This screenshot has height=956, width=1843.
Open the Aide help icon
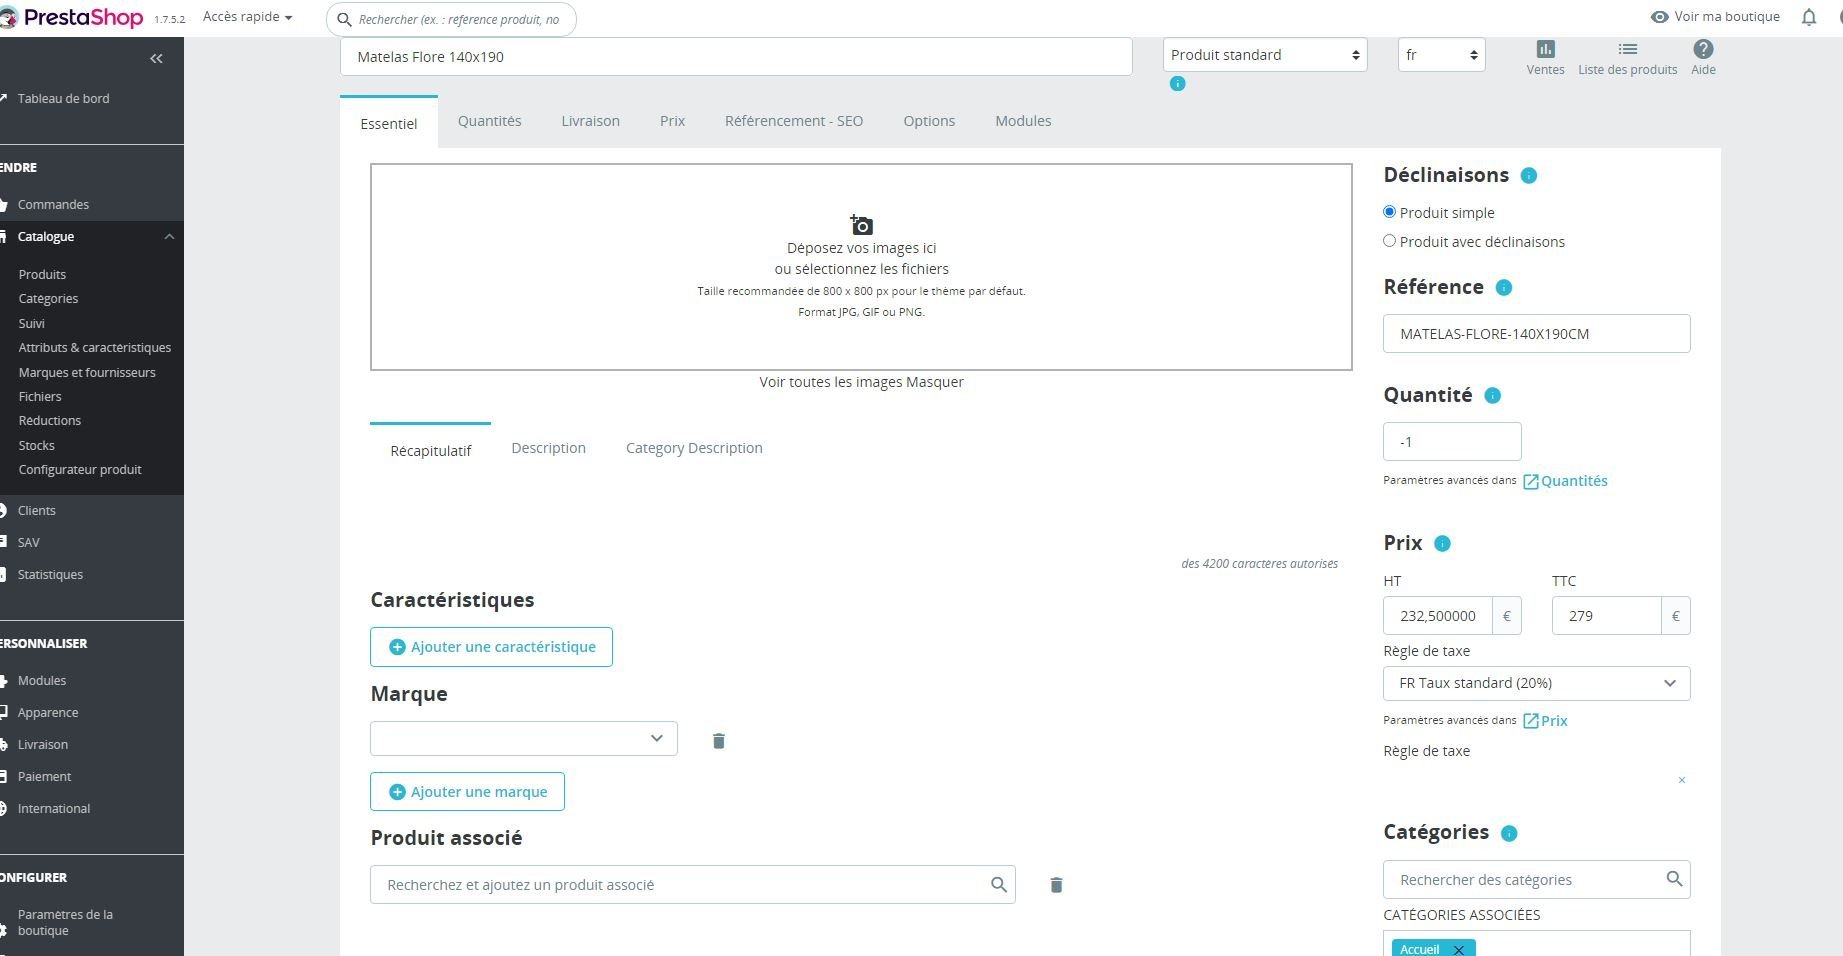click(x=1703, y=49)
